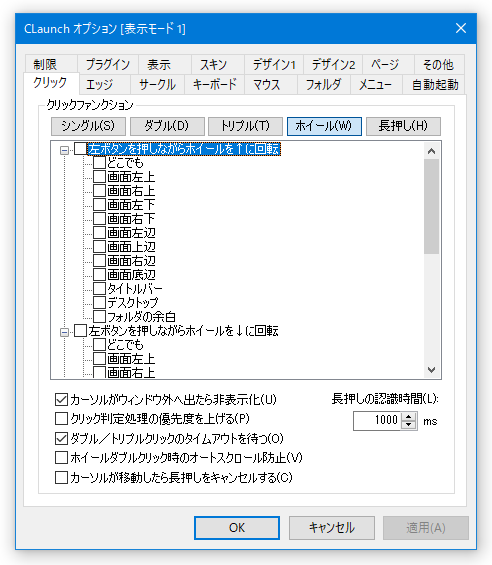The height and width of the screenshot is (565, 492).
Task: Open the キーボード tab
Action: (215, 85)
